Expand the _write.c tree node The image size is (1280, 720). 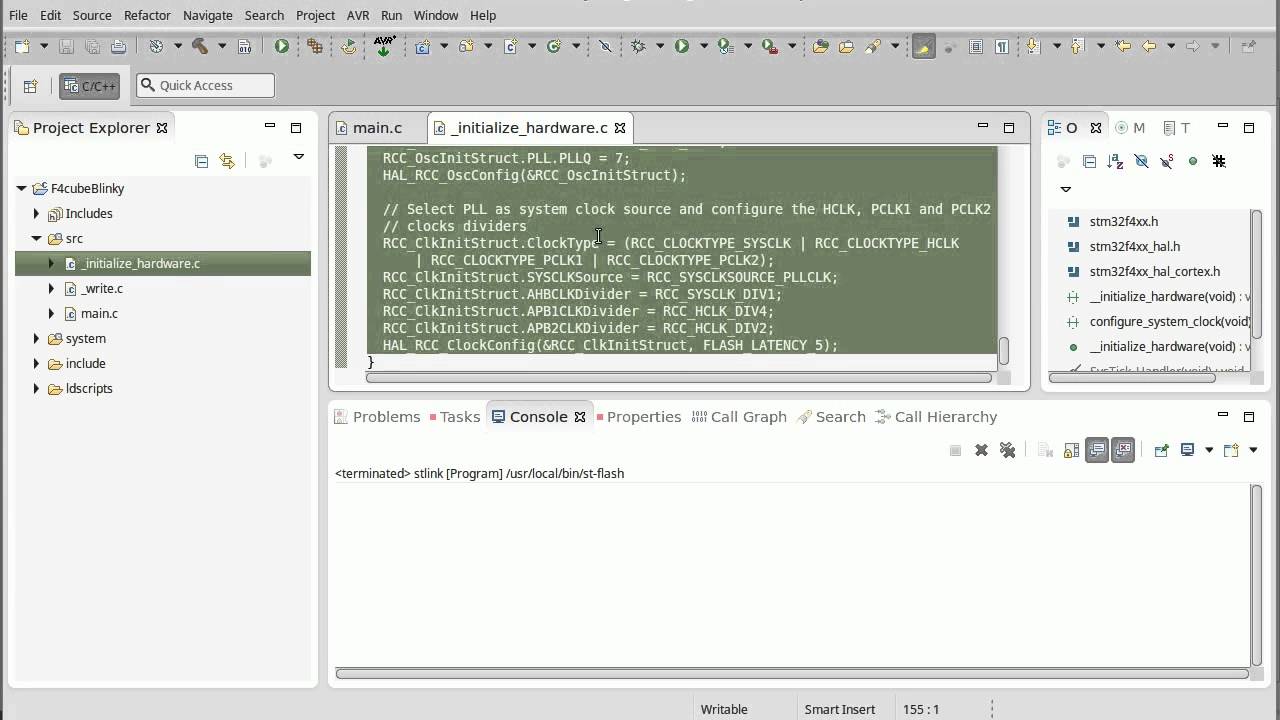pyautogui.click(x=51, y=288)
